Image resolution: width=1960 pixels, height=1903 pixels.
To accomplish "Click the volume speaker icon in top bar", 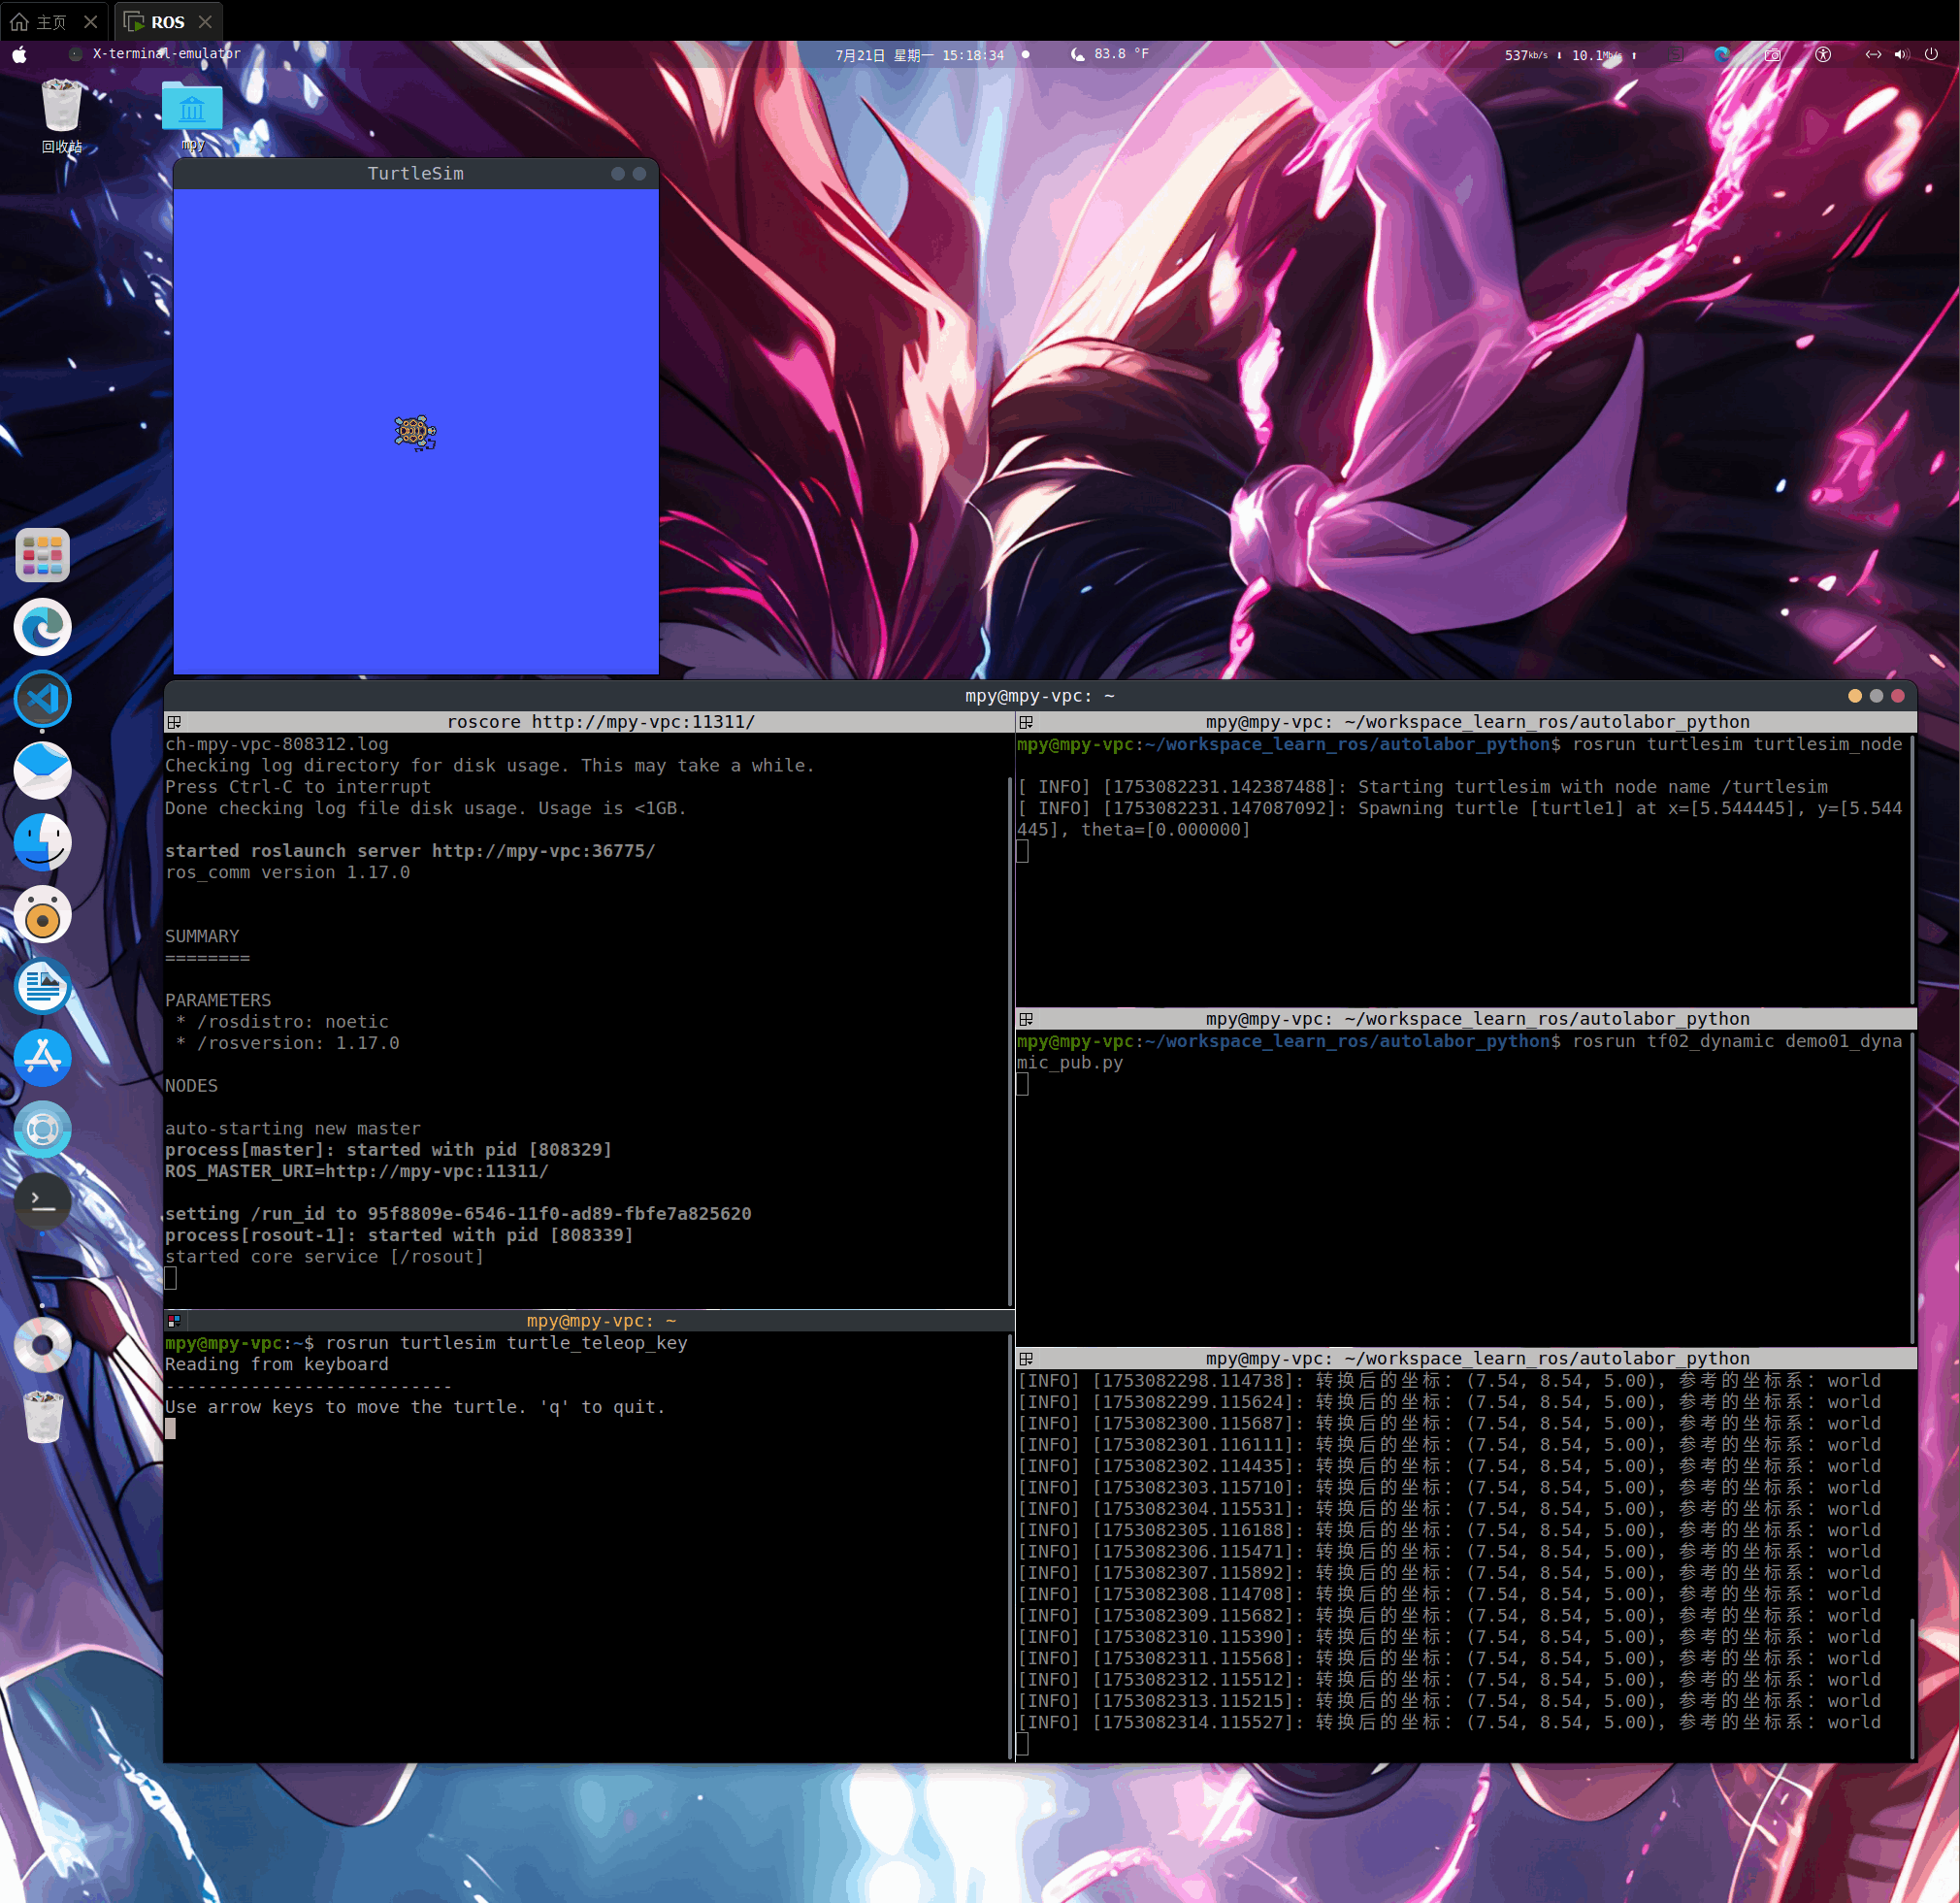I will (x=1901, y=55).
